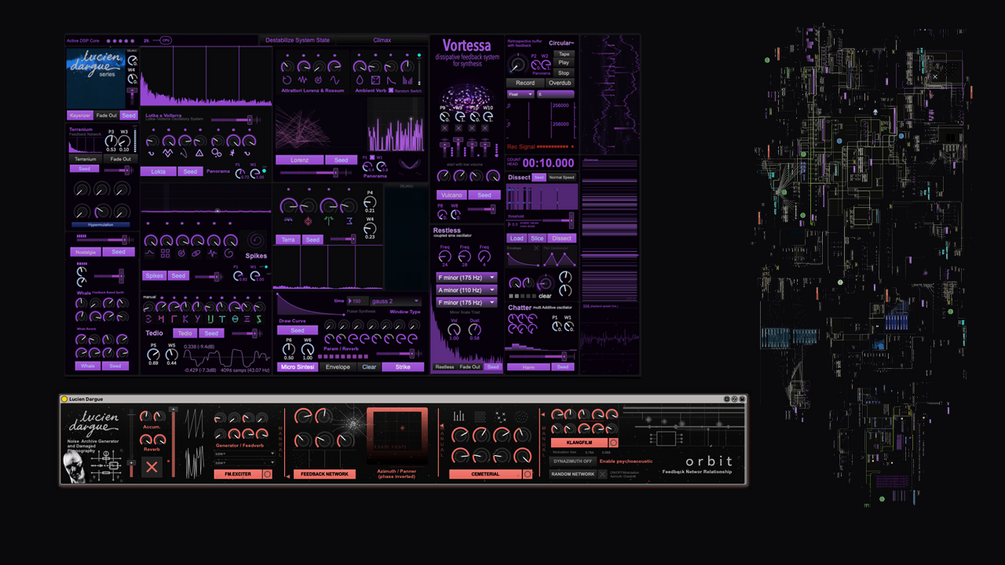Toggle the X box beside RANDOM NETWORK
The height and width of the screenshot is (565, 1005).
point(602,474)
